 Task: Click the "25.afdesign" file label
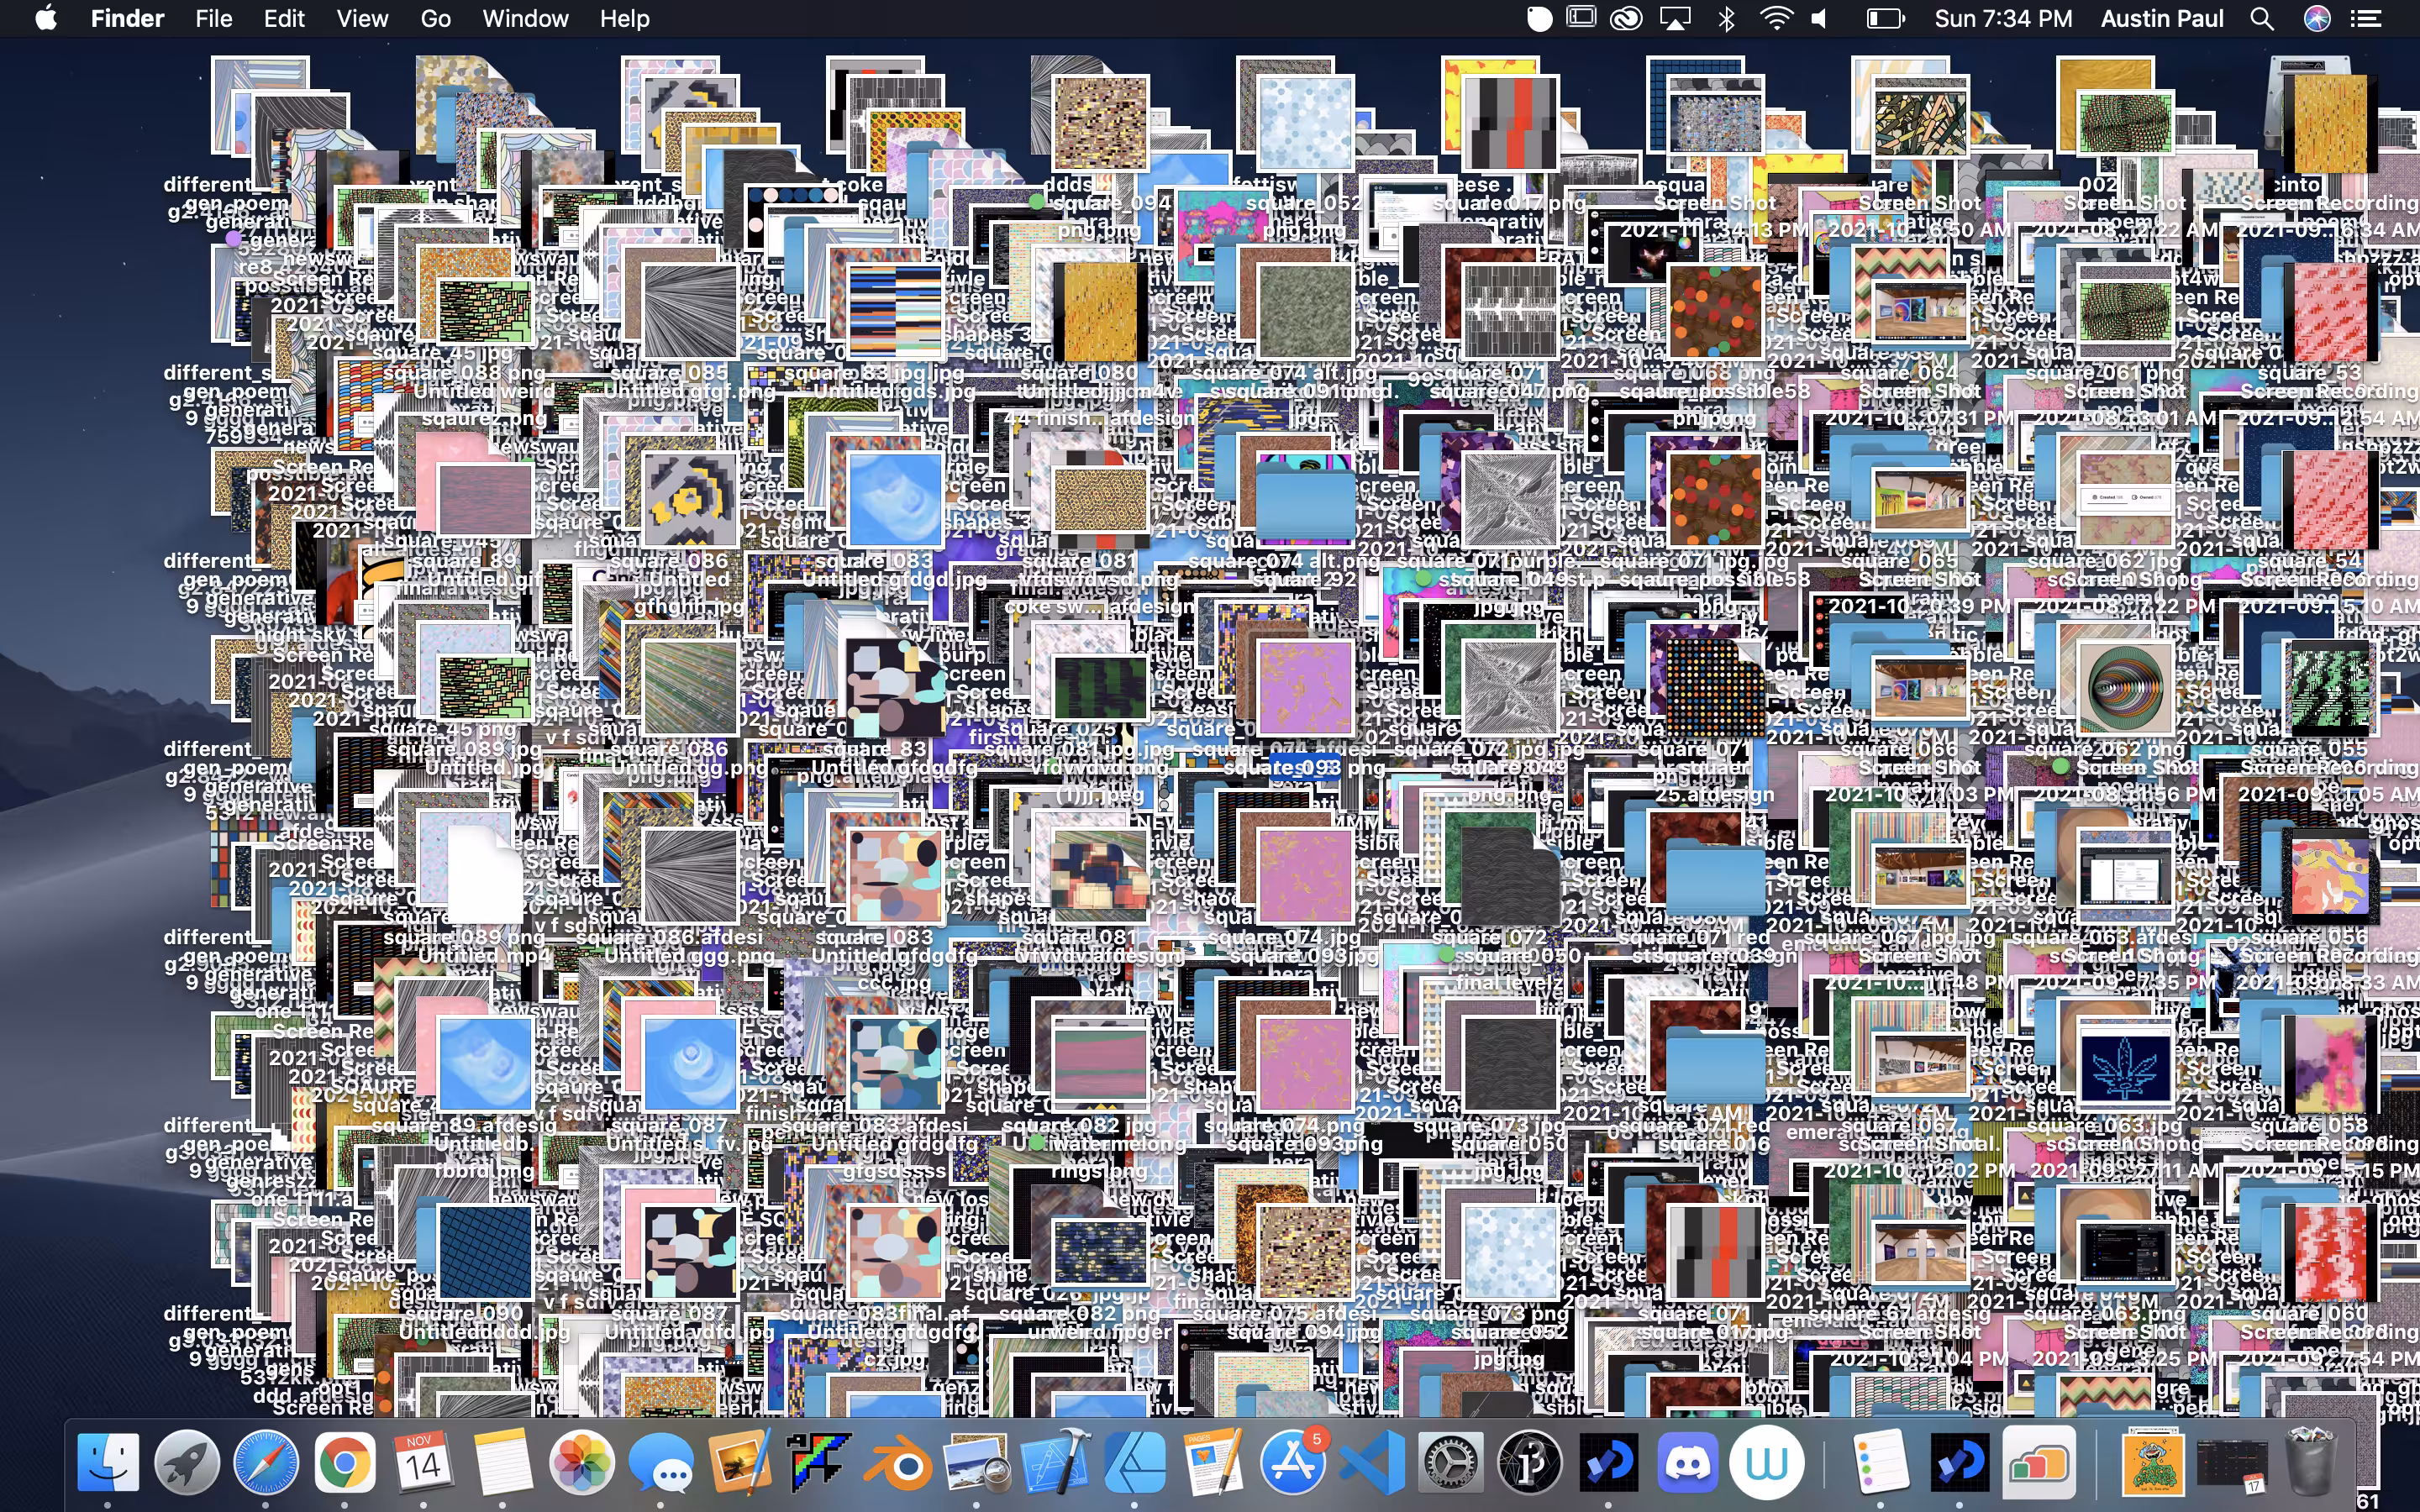point(1714,794)
